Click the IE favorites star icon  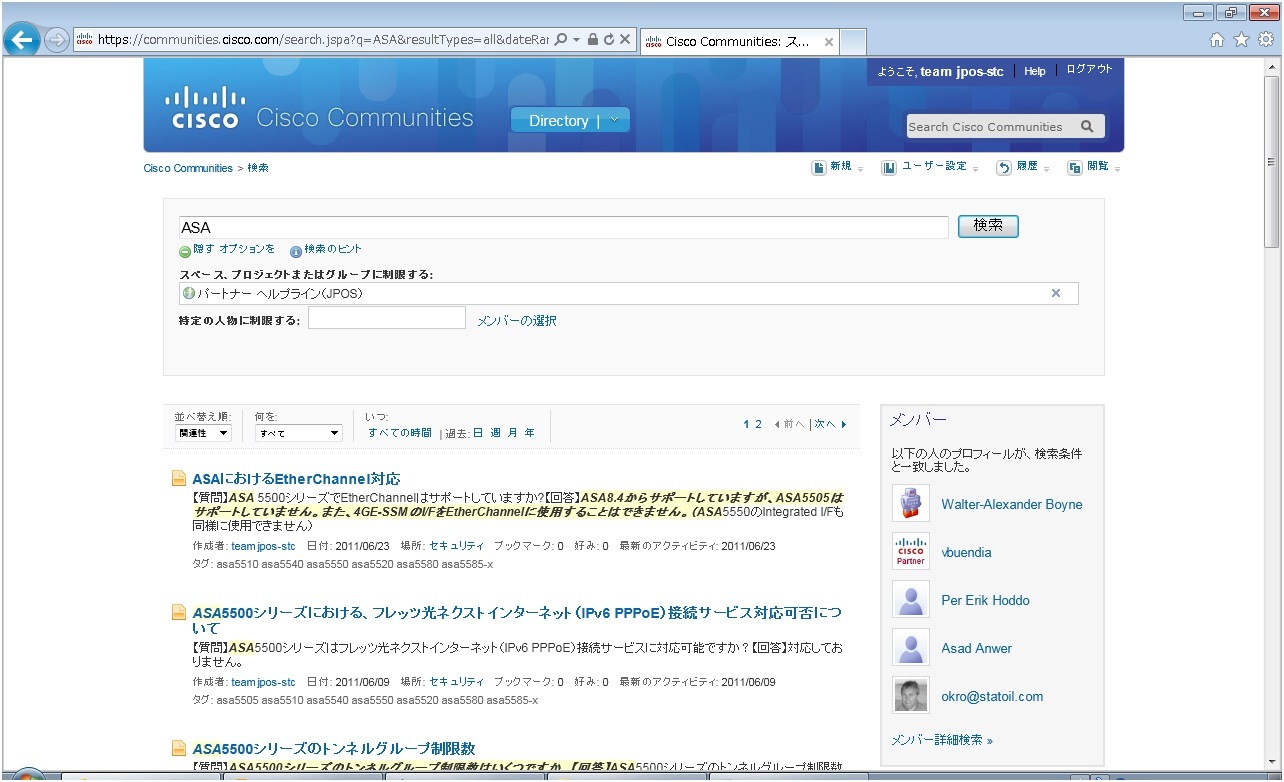1241,40
